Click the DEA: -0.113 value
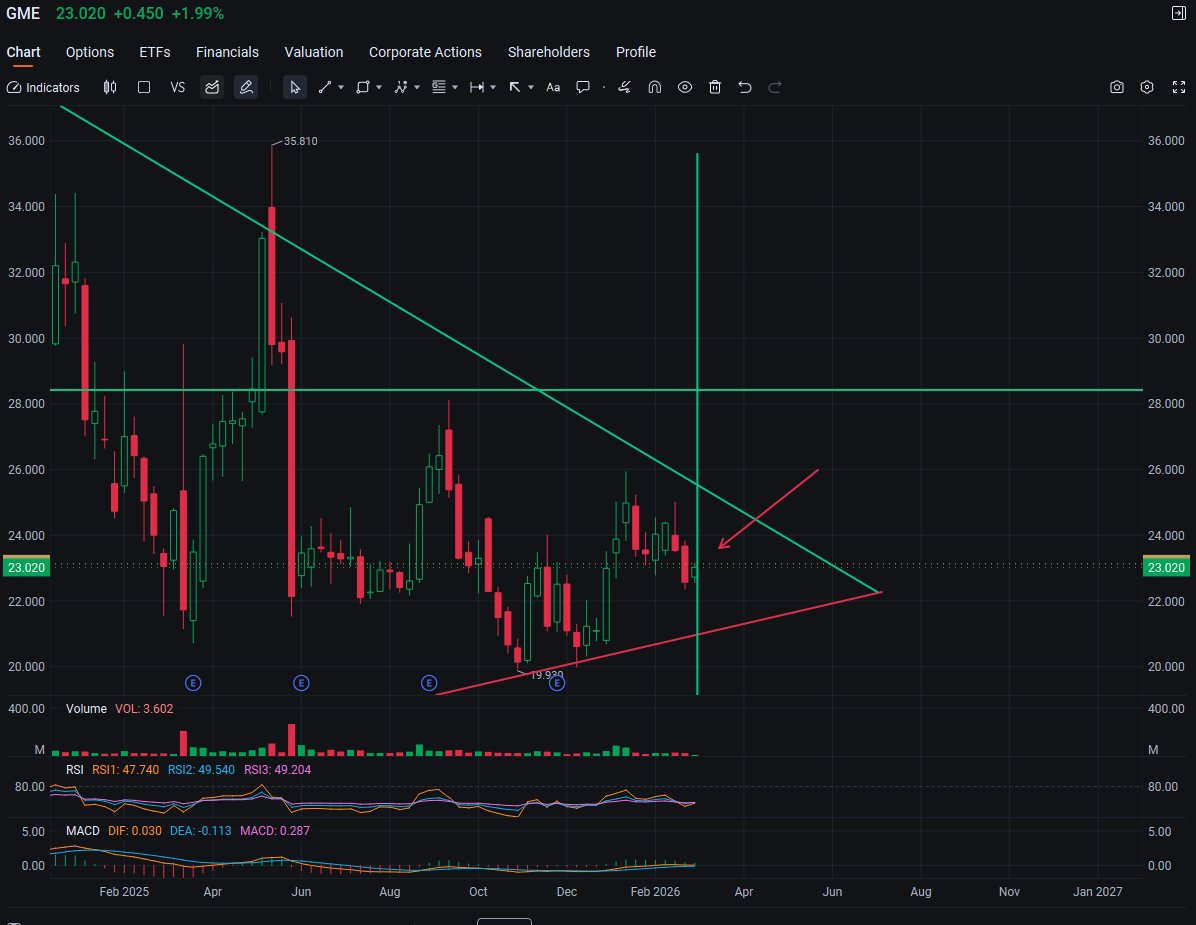The height and width of the screenshot is (925, 1196). pyautogui.click(x=200, y=830)
